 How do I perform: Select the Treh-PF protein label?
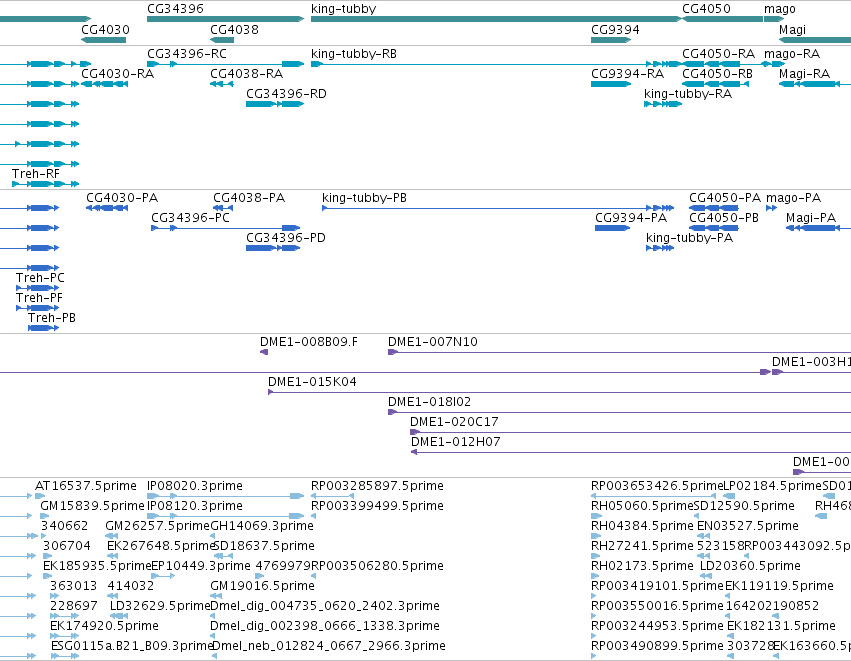point(39,298)
